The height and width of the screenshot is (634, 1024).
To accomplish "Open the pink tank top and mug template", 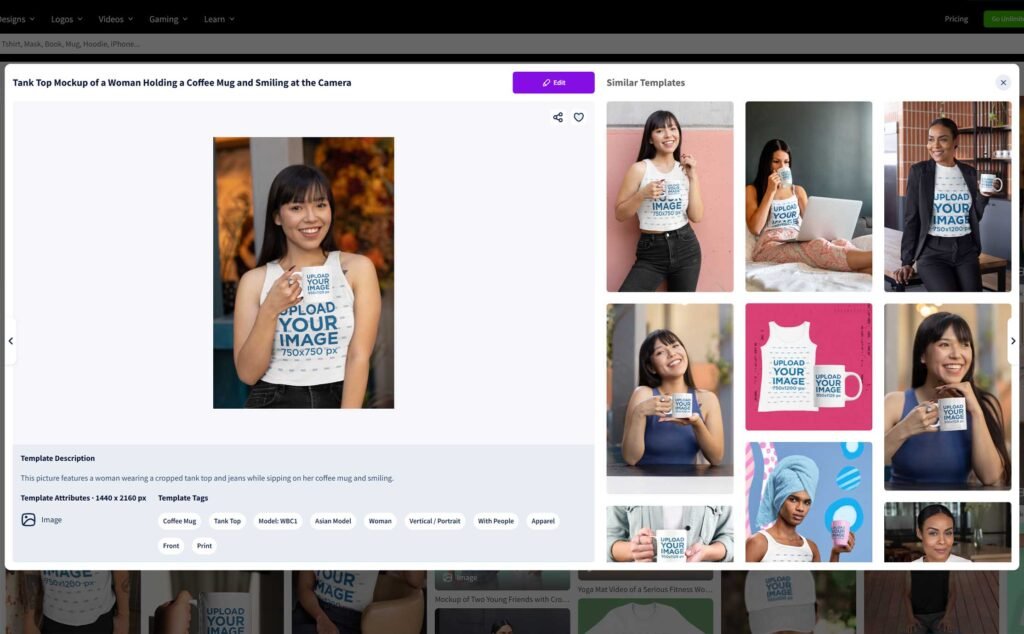I will click(808, 366).
